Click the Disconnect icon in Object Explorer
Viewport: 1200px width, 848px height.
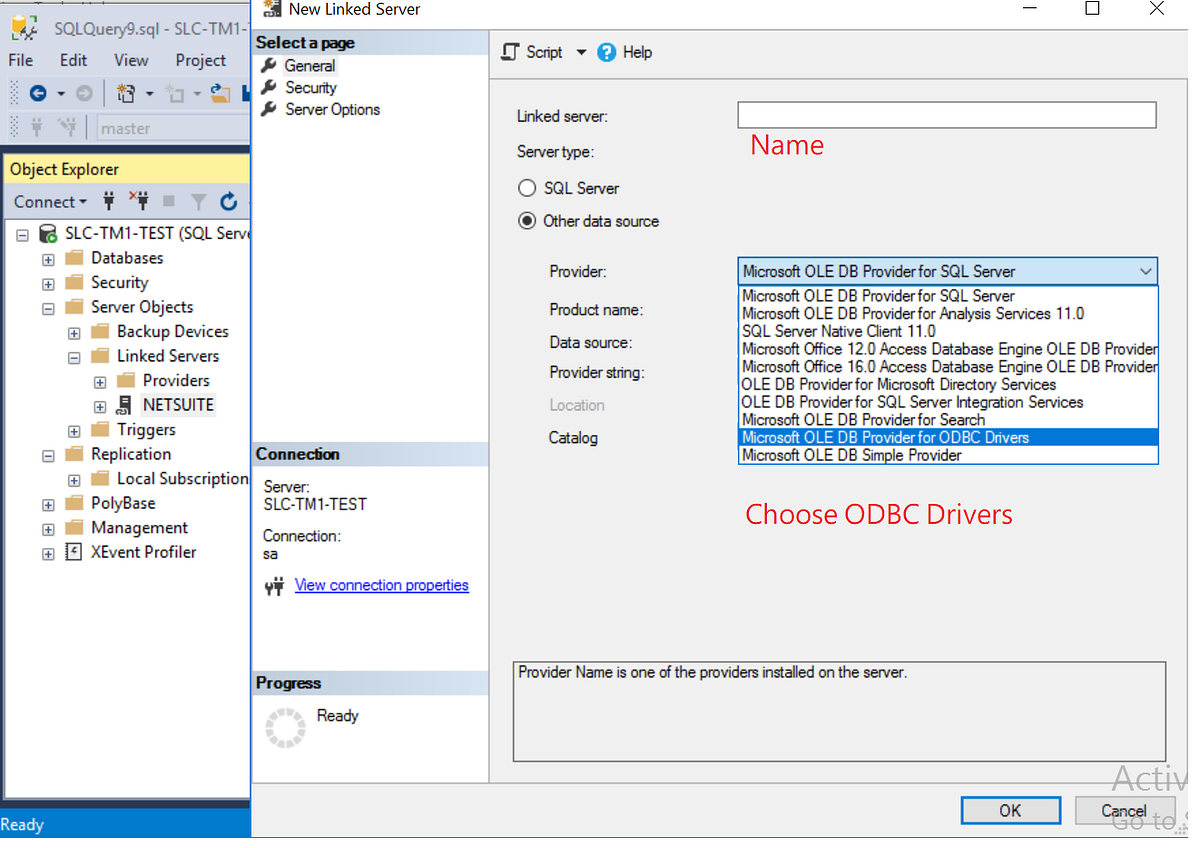click(138, 201)
